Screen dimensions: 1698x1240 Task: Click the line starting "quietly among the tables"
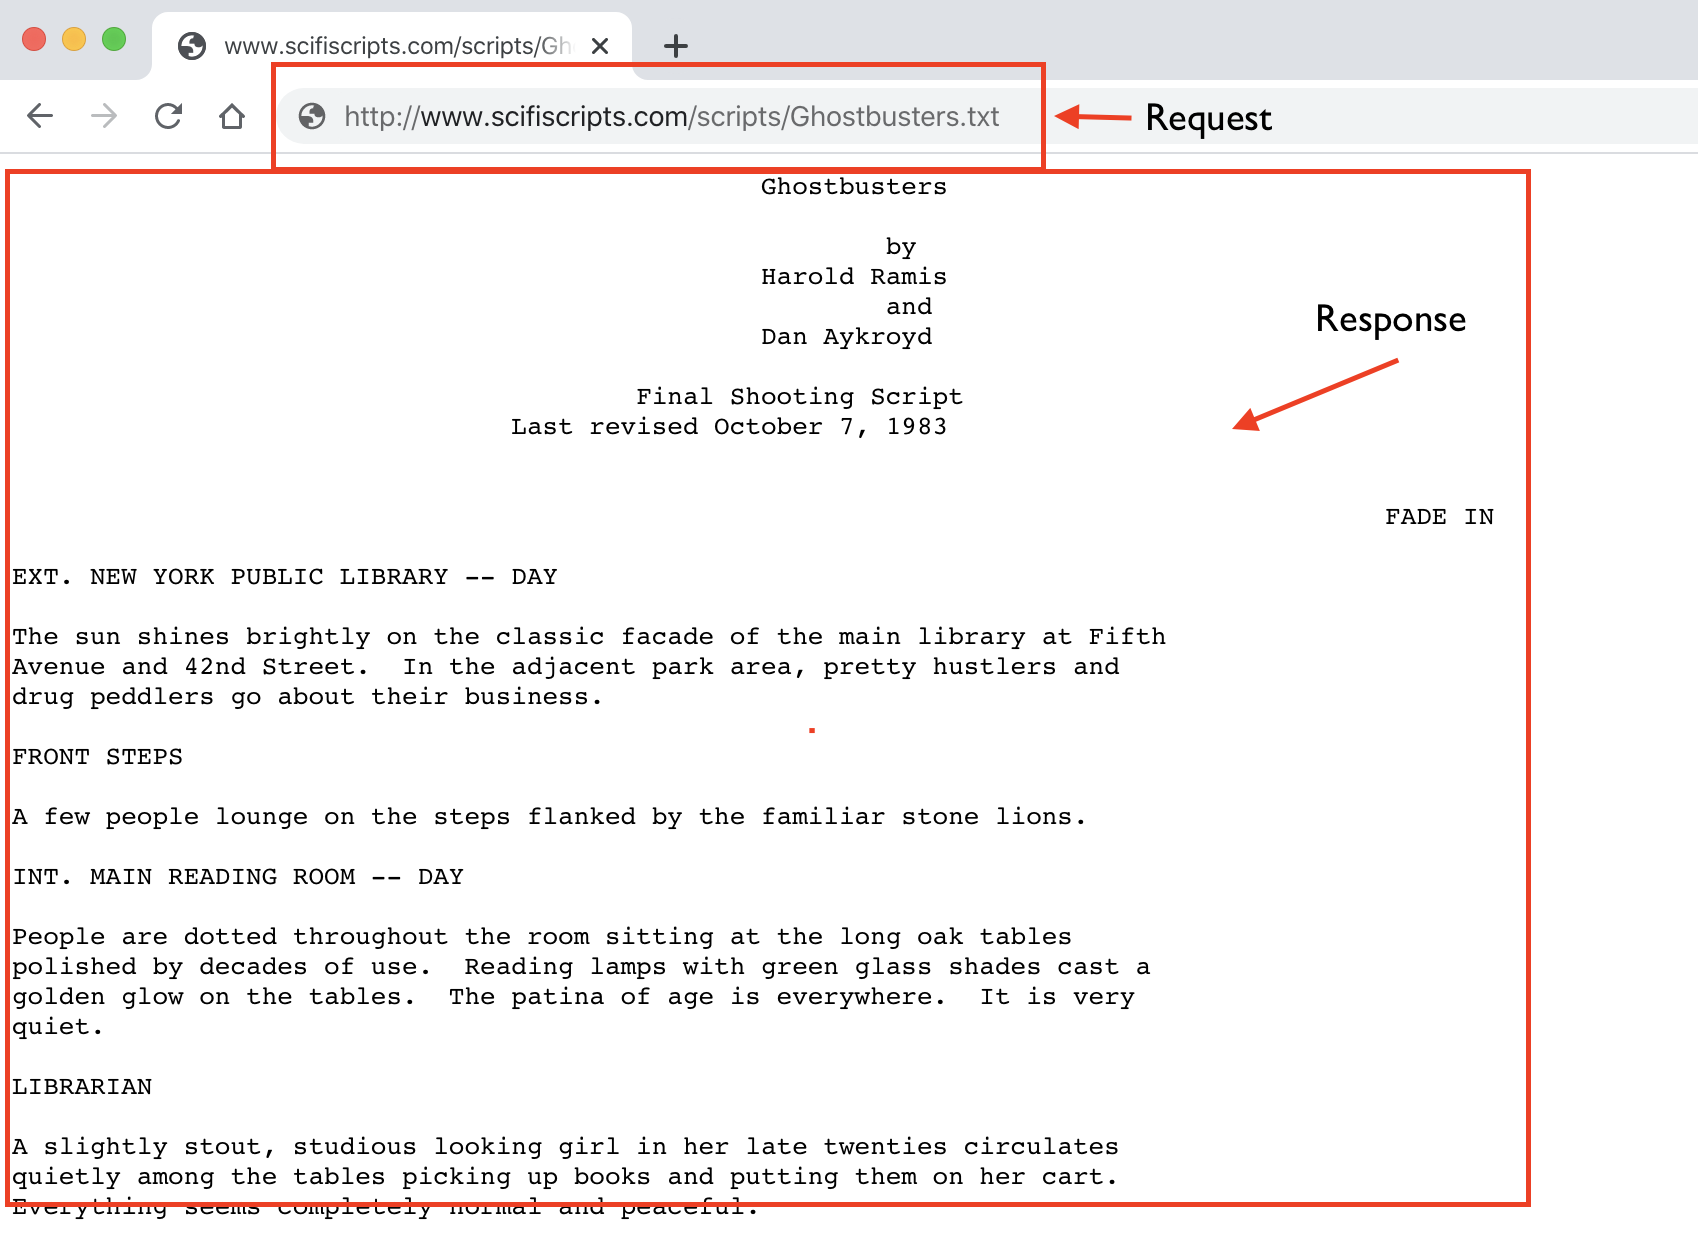tap(565, 1177)
